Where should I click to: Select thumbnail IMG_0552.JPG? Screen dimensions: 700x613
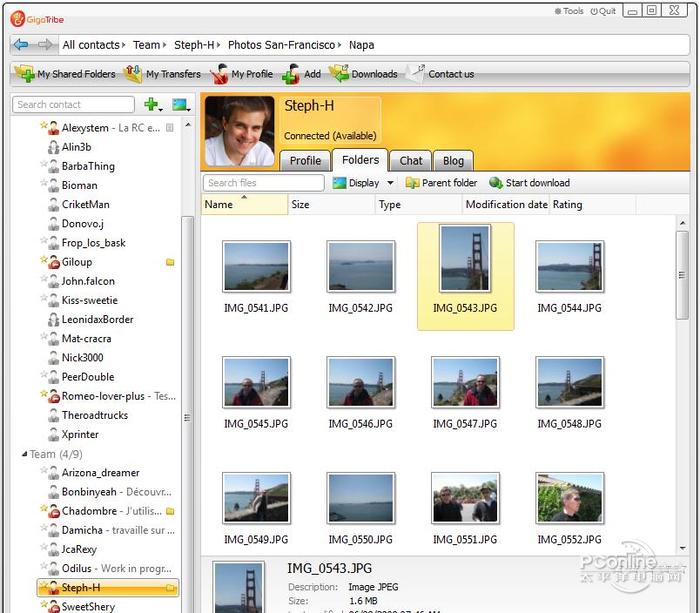(570, 498)
